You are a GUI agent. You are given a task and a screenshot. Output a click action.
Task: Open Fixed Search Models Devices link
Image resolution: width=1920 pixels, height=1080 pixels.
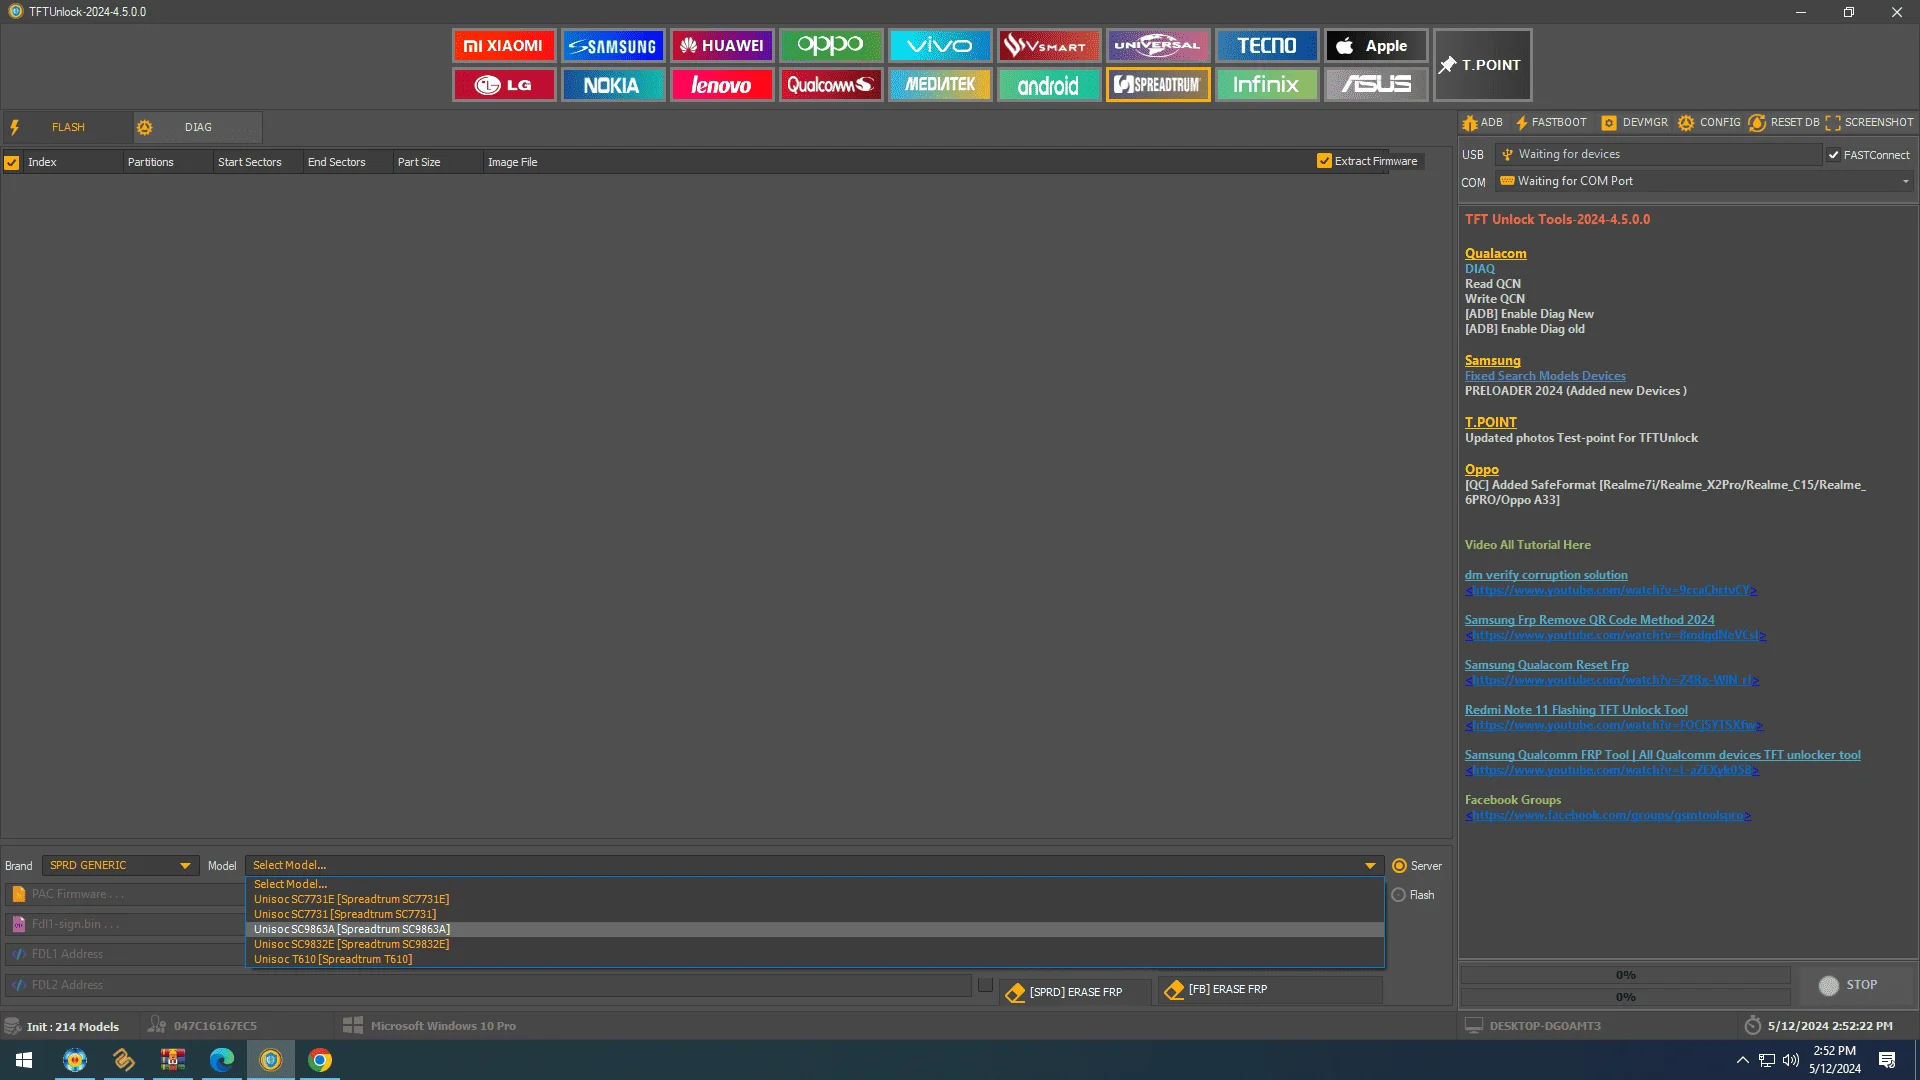(1545, 376)
